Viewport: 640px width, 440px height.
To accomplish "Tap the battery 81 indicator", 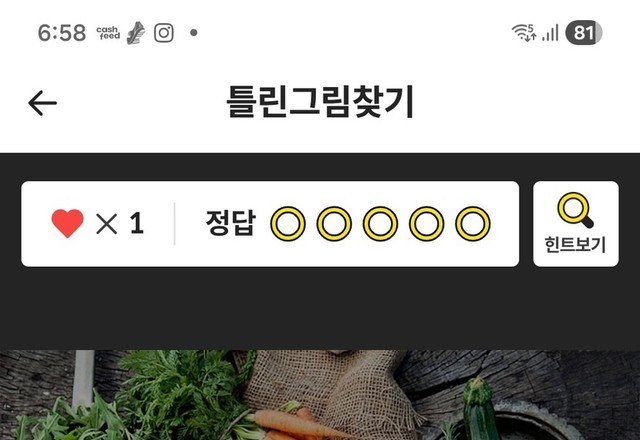I will (584, 33).
